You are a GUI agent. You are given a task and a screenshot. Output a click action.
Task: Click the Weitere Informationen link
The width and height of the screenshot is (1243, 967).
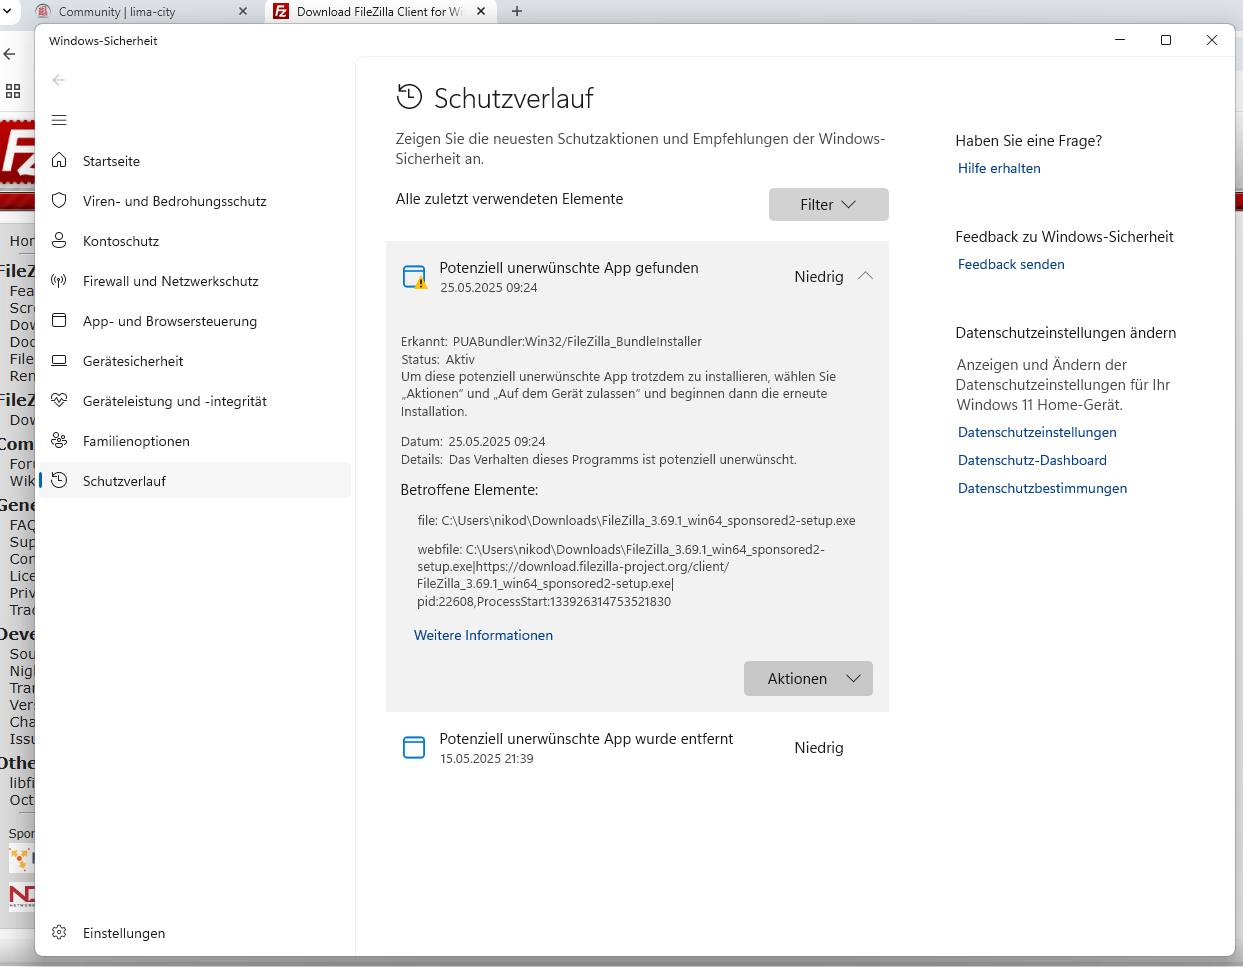483,636
